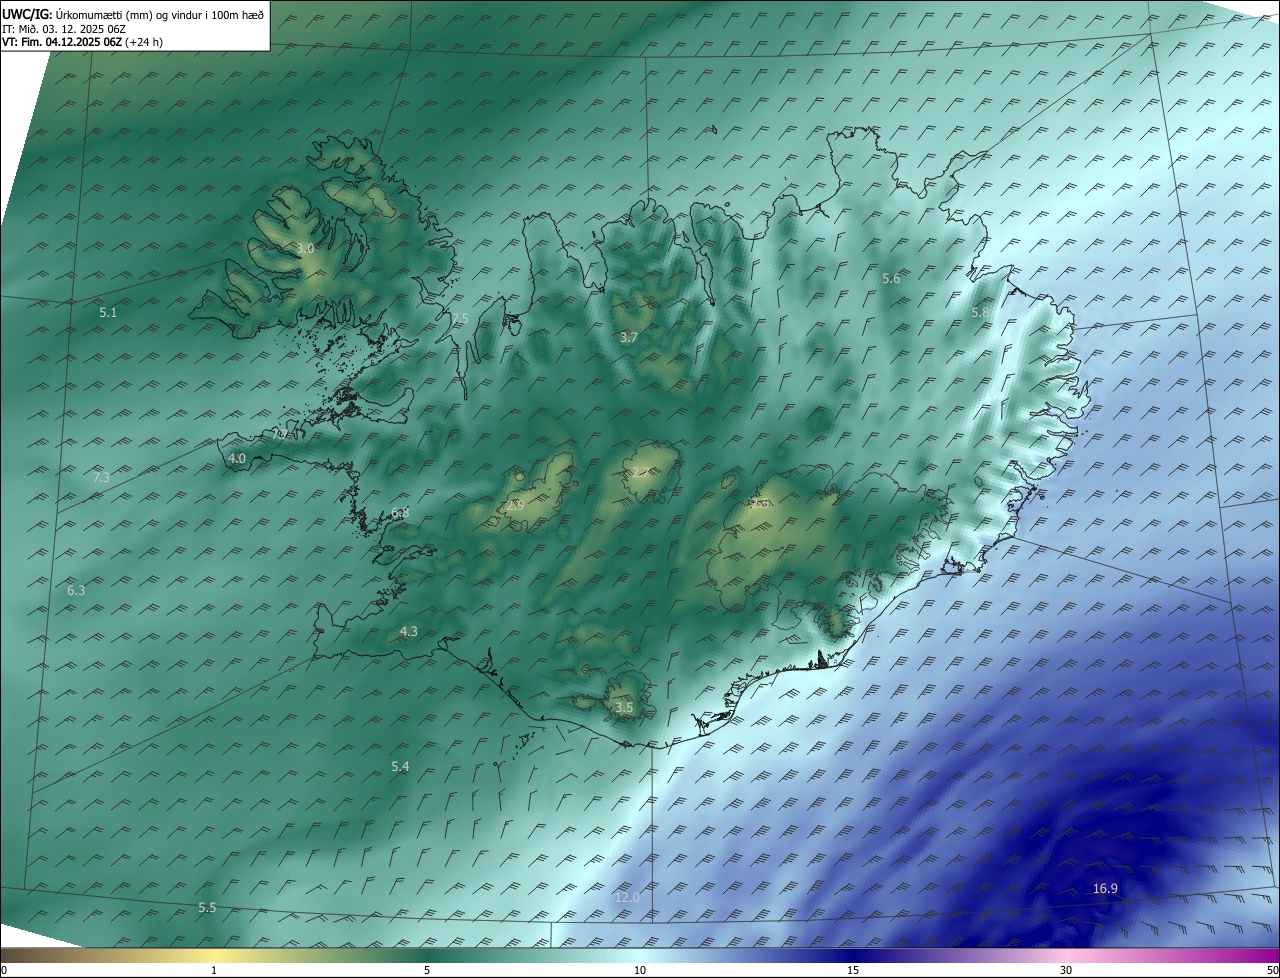Screen dimensions: 1280x978
Task: Click the "5" tick label on the color scale
Action: pos(427,970)
